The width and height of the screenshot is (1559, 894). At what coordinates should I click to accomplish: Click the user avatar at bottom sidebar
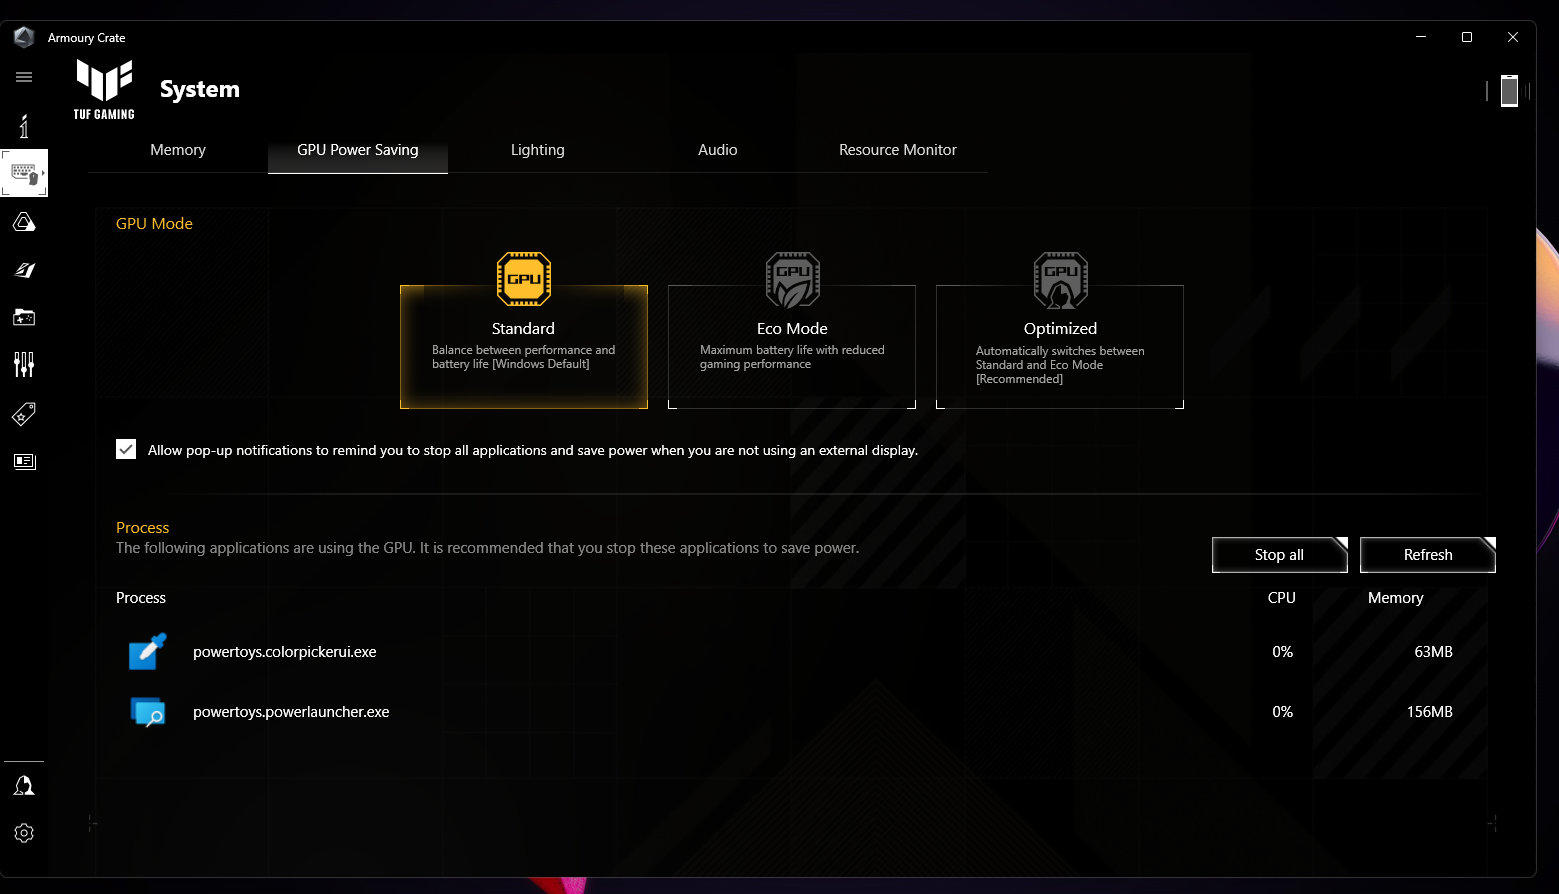(x=24, y=784)
